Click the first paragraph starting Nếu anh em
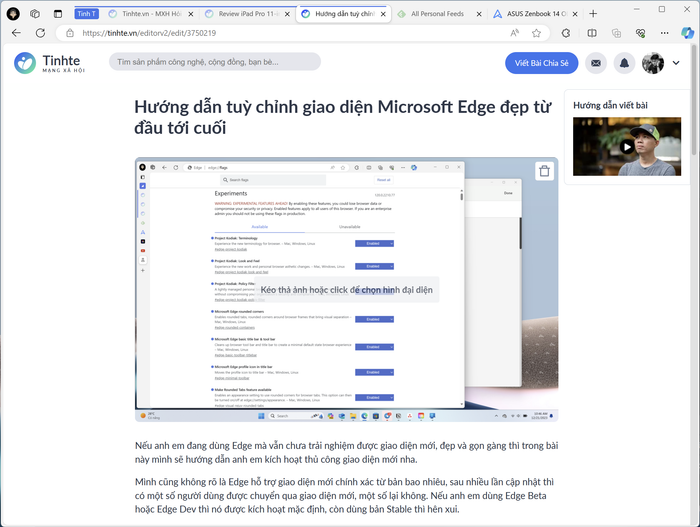 (x=346, y=452)
